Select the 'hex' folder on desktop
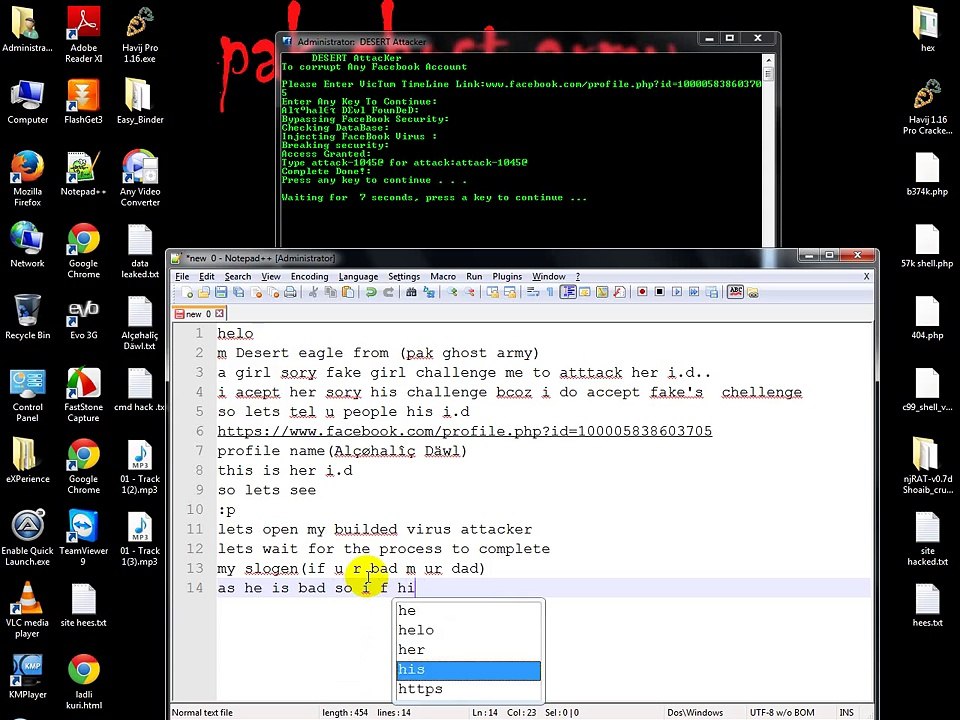The width and height of the screenshot is (960, 720). (x=927, y=29)
